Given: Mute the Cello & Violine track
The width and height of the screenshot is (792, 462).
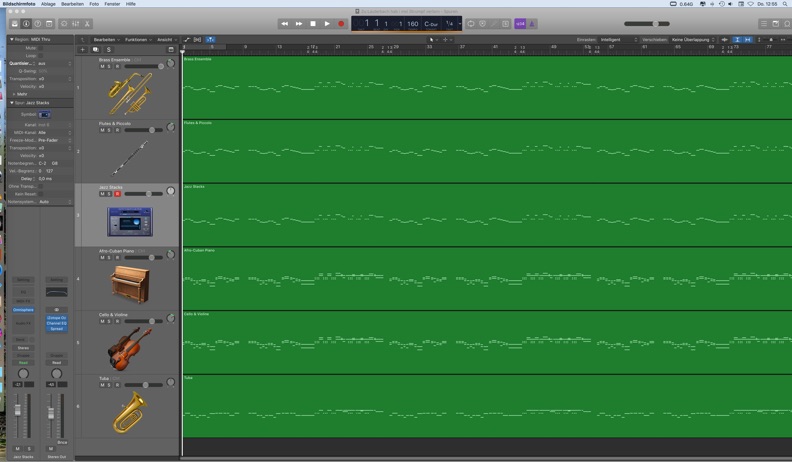Looking at the screenshot, I should pyautogui.click(x=103, y=321).
